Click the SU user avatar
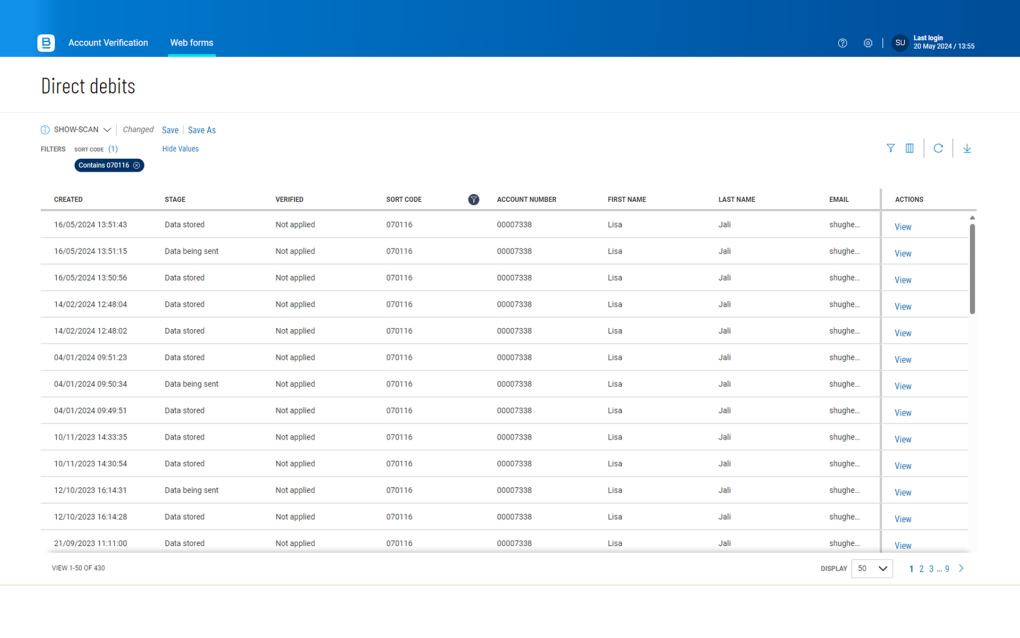1020x638 pixels. [900, 43]
